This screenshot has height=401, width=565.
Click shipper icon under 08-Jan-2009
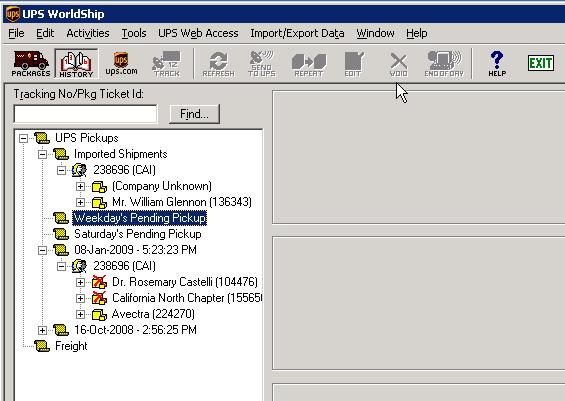tap(79, 266)
